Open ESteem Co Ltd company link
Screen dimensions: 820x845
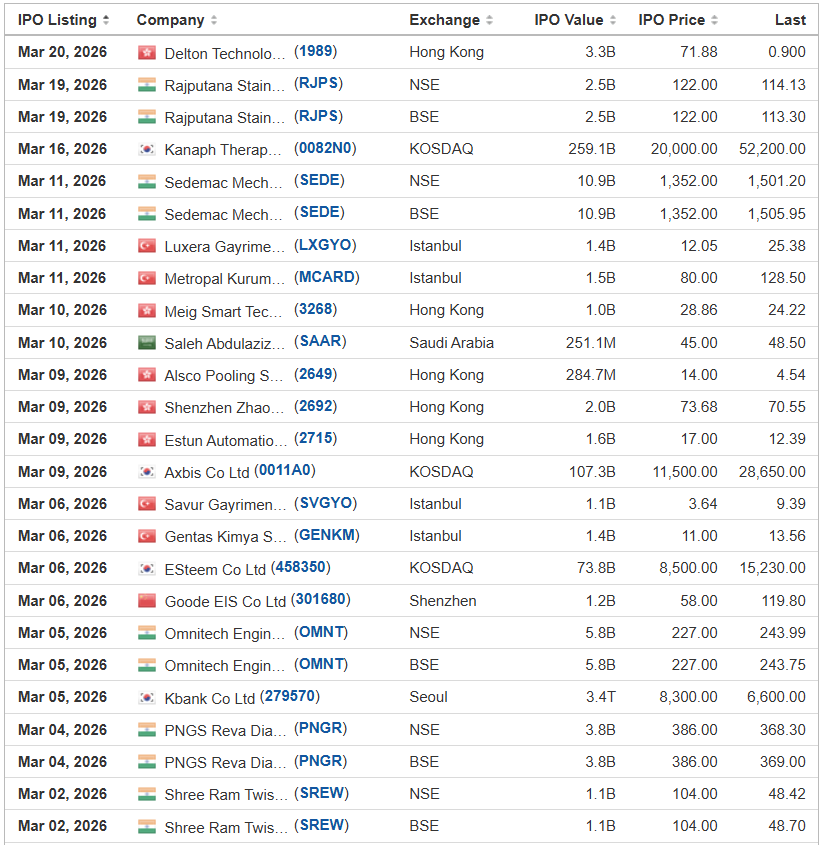coord(215,569)
